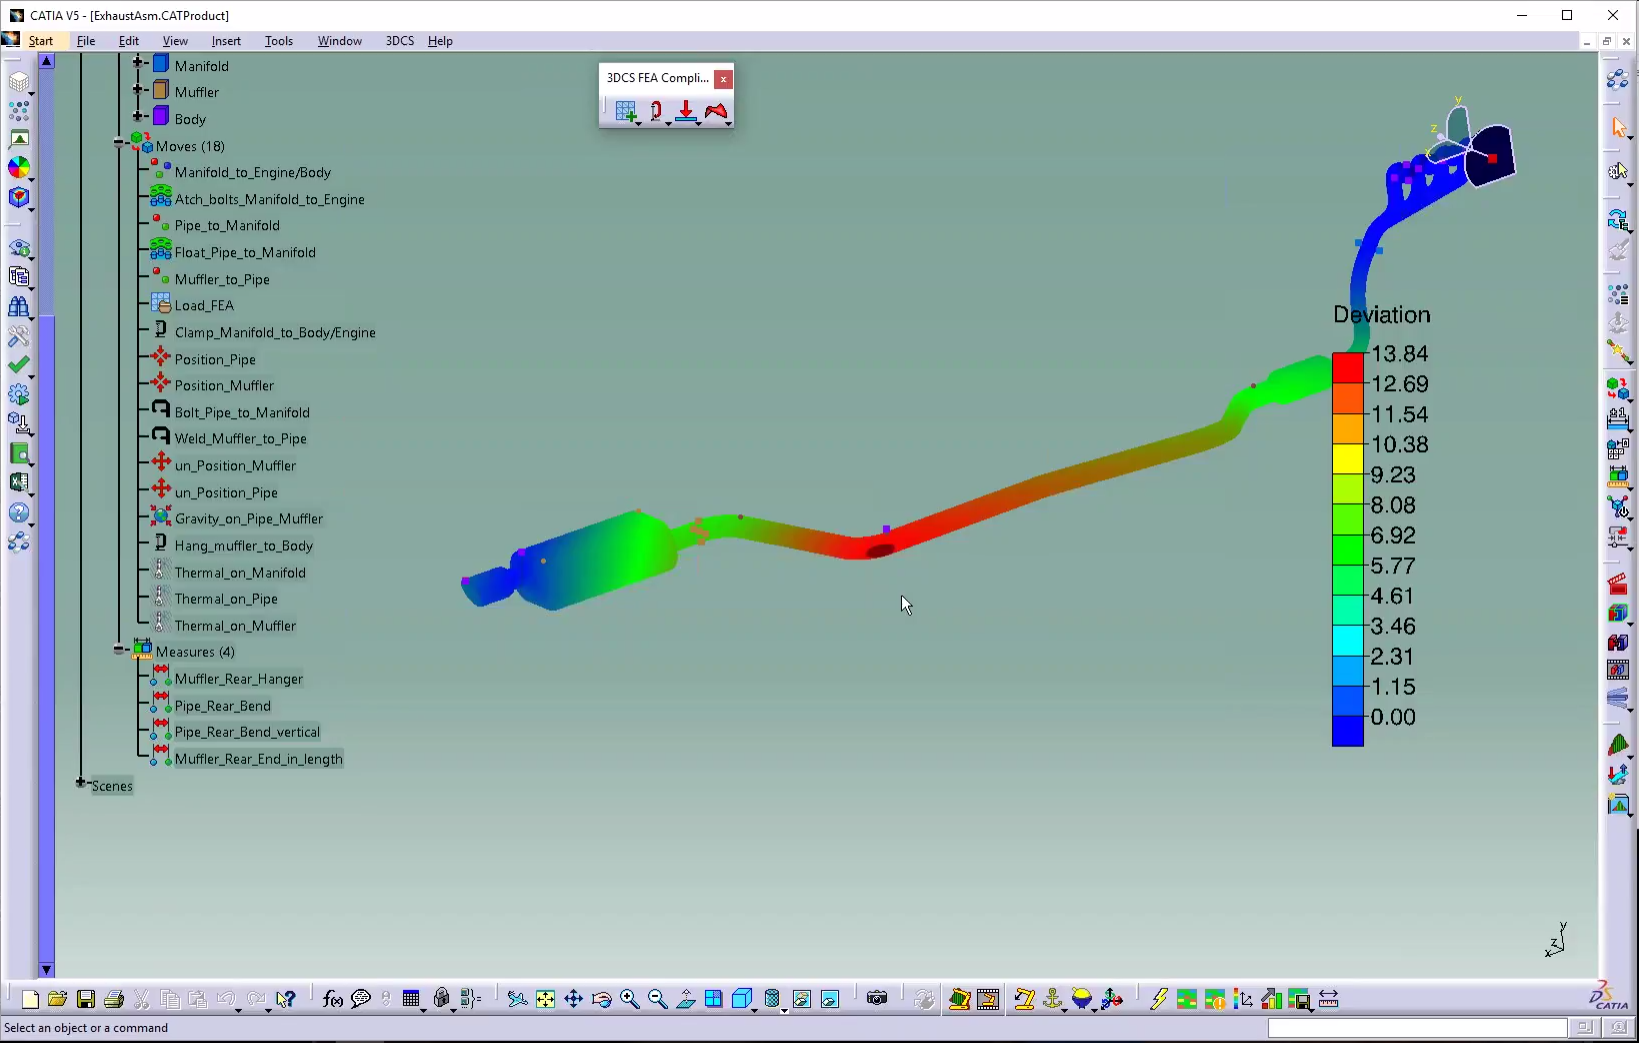Open dropdown arrow beside Undo icon
This screenshot has height=1043, width=1639.
tap(238, 1009)
